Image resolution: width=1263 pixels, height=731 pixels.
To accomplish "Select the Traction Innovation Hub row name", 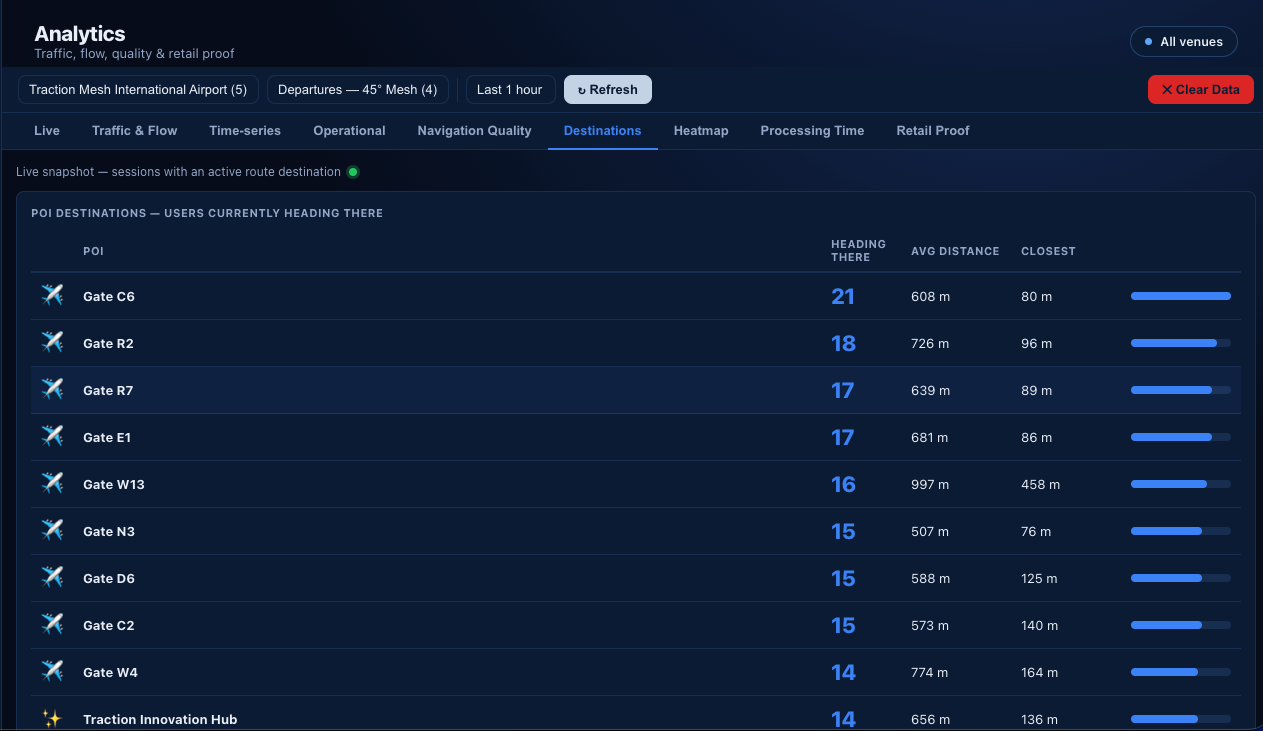I will tap(160, 720).
